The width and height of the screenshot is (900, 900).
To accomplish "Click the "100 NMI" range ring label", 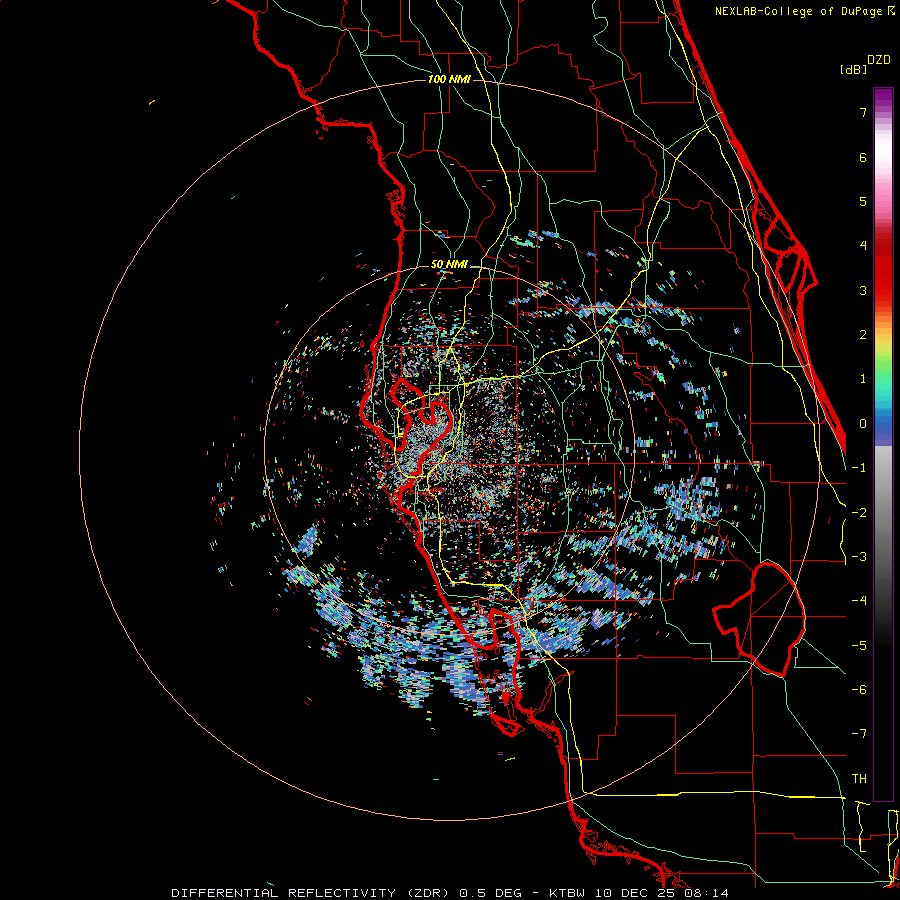I will coord(449,79).
